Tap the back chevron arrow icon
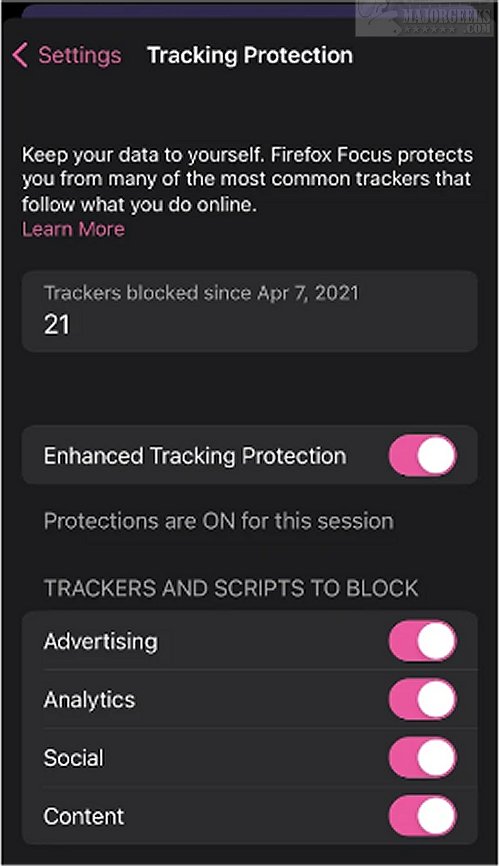Image resolution: width=500 pixels, height=866 pixels. point(20,55)
